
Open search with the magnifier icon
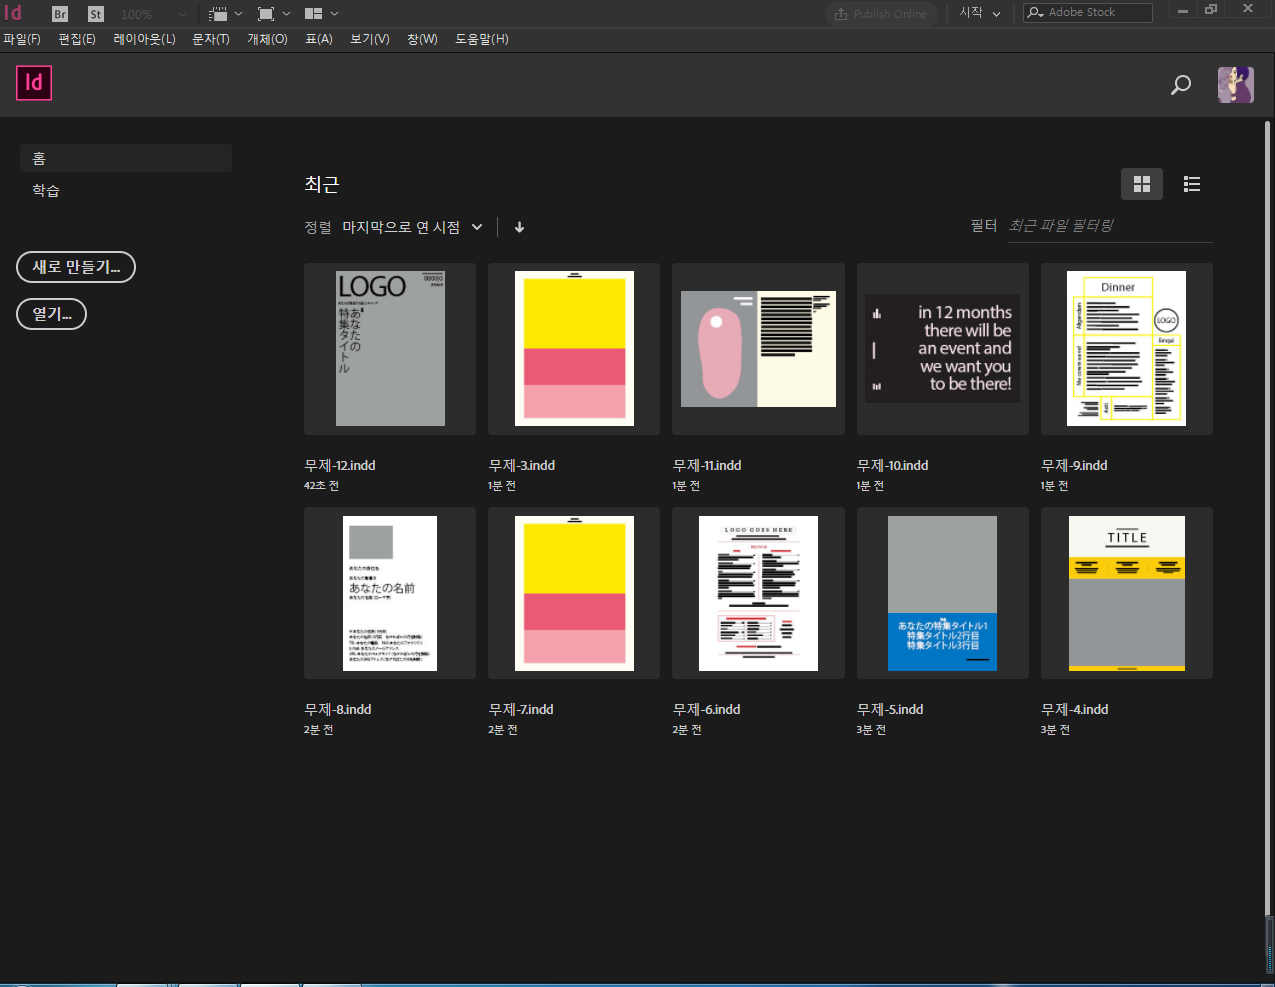coord(1180,85)
